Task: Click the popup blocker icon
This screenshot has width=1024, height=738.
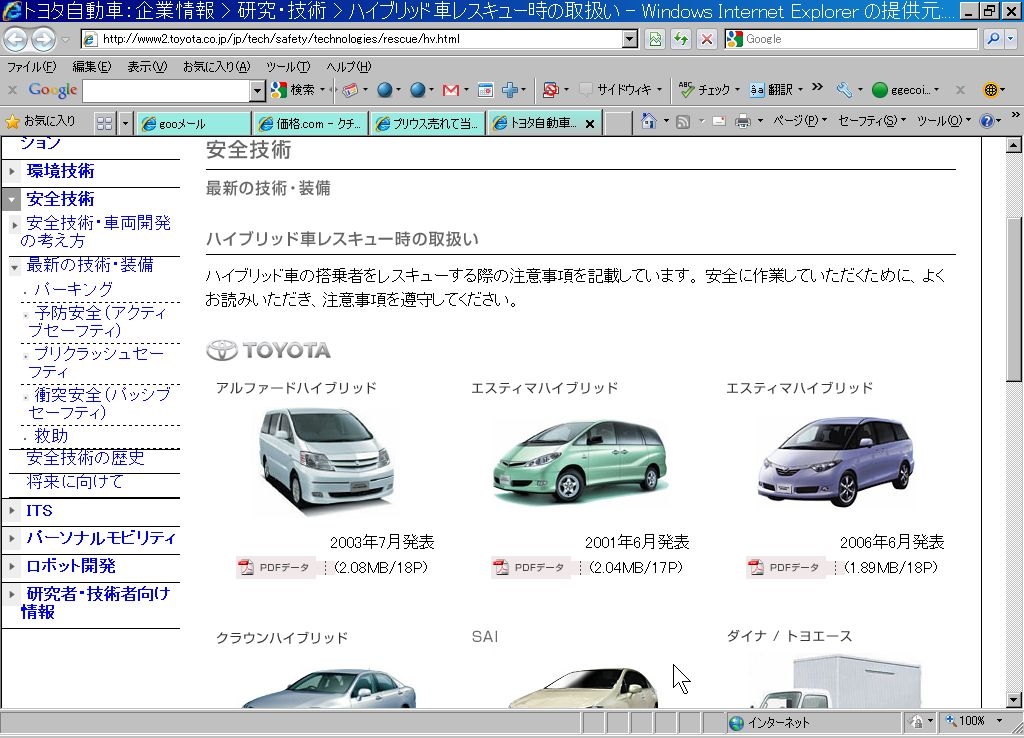Action: tap(551, 90)
